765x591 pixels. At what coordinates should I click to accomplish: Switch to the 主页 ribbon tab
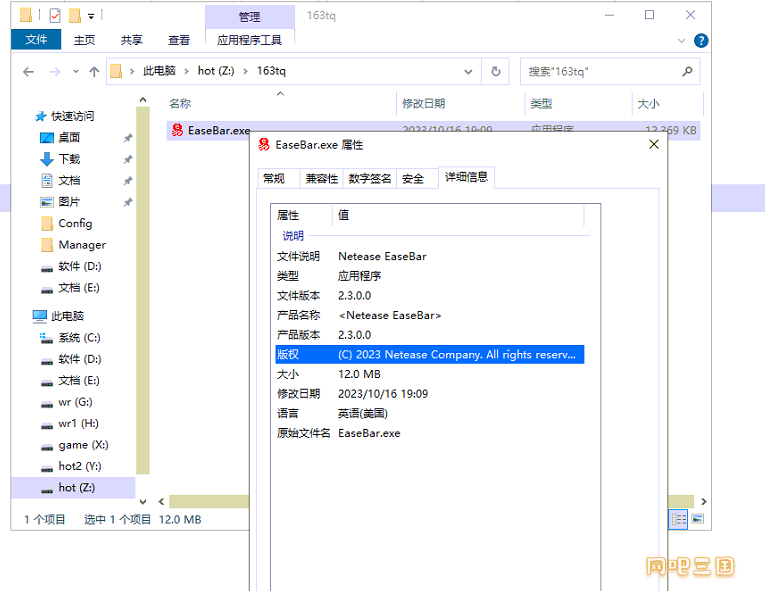pyautogui.click(x=84, y=40)
